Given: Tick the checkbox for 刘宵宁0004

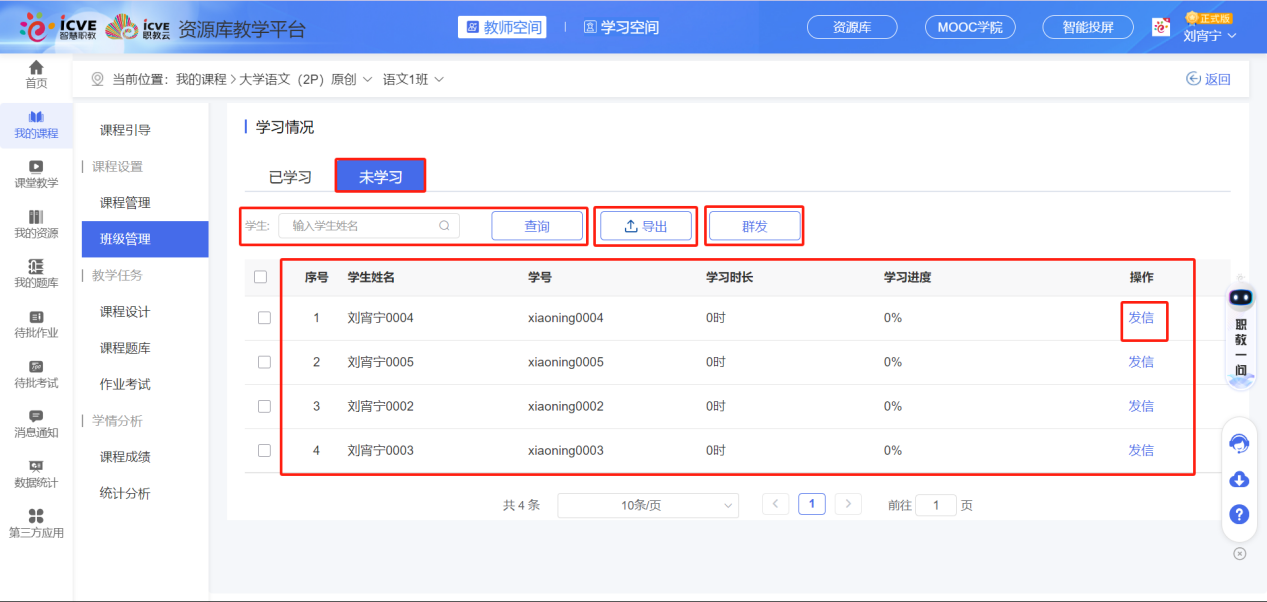Looking at the screenshot, I should (264, 318).
